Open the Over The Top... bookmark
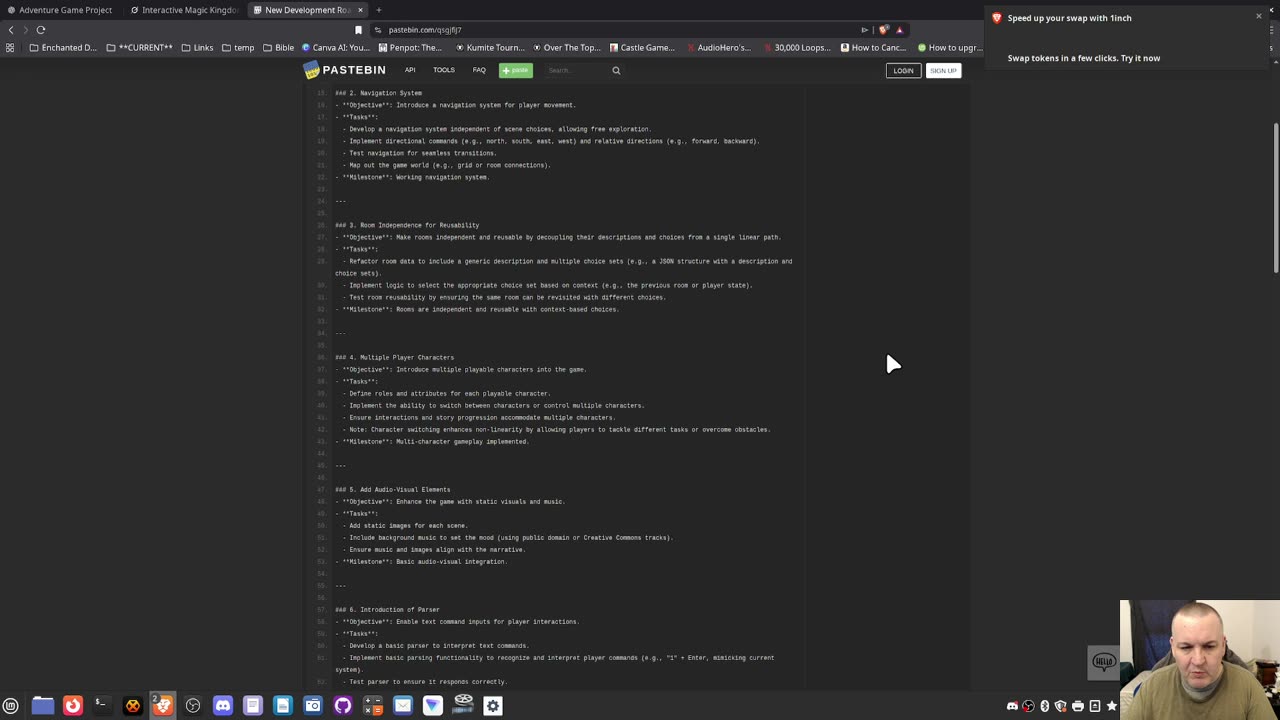Screen dimensions: 1280x720 click(x=567, y=47)
